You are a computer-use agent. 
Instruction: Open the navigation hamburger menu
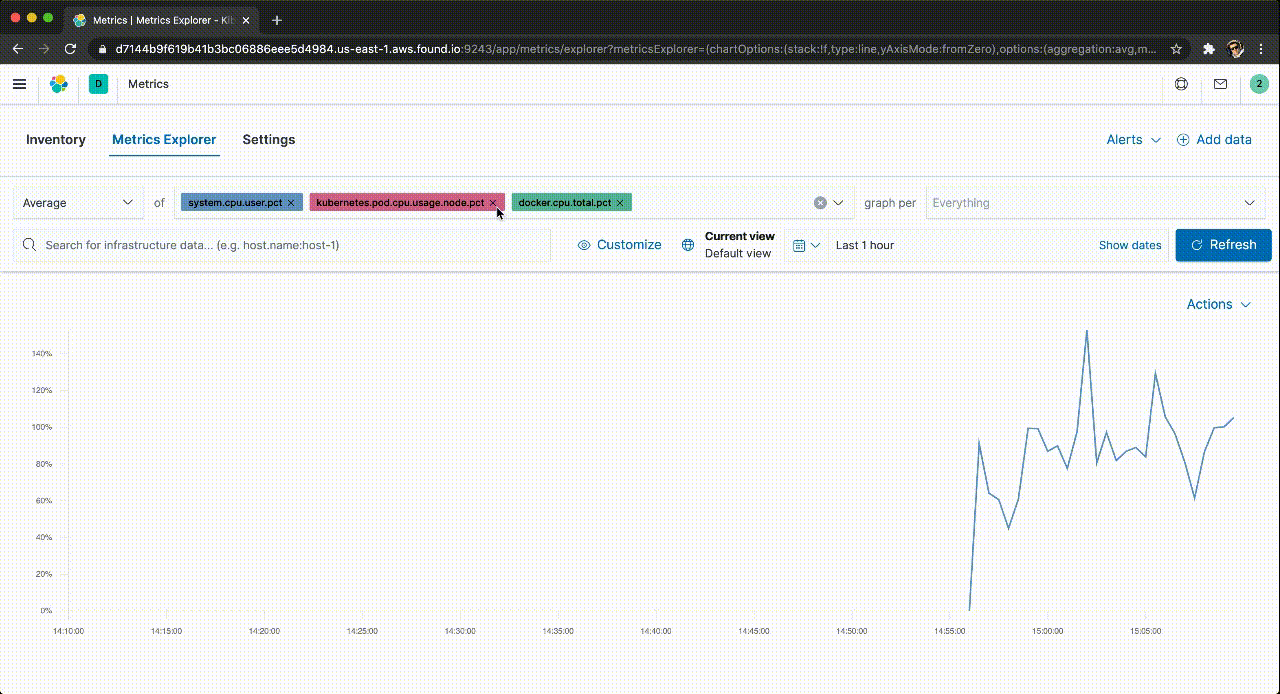(x=19, y=84)
